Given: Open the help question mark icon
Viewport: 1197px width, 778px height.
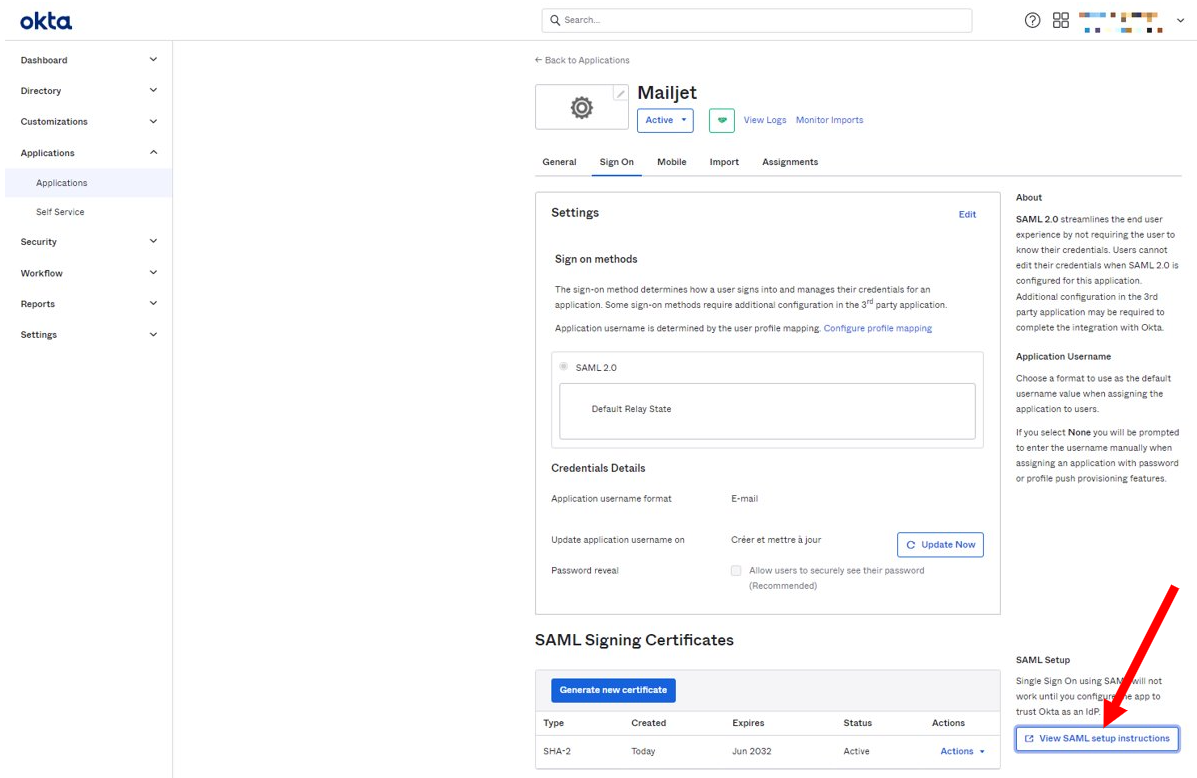Looking at the screenshot, I should [1032, 21].
